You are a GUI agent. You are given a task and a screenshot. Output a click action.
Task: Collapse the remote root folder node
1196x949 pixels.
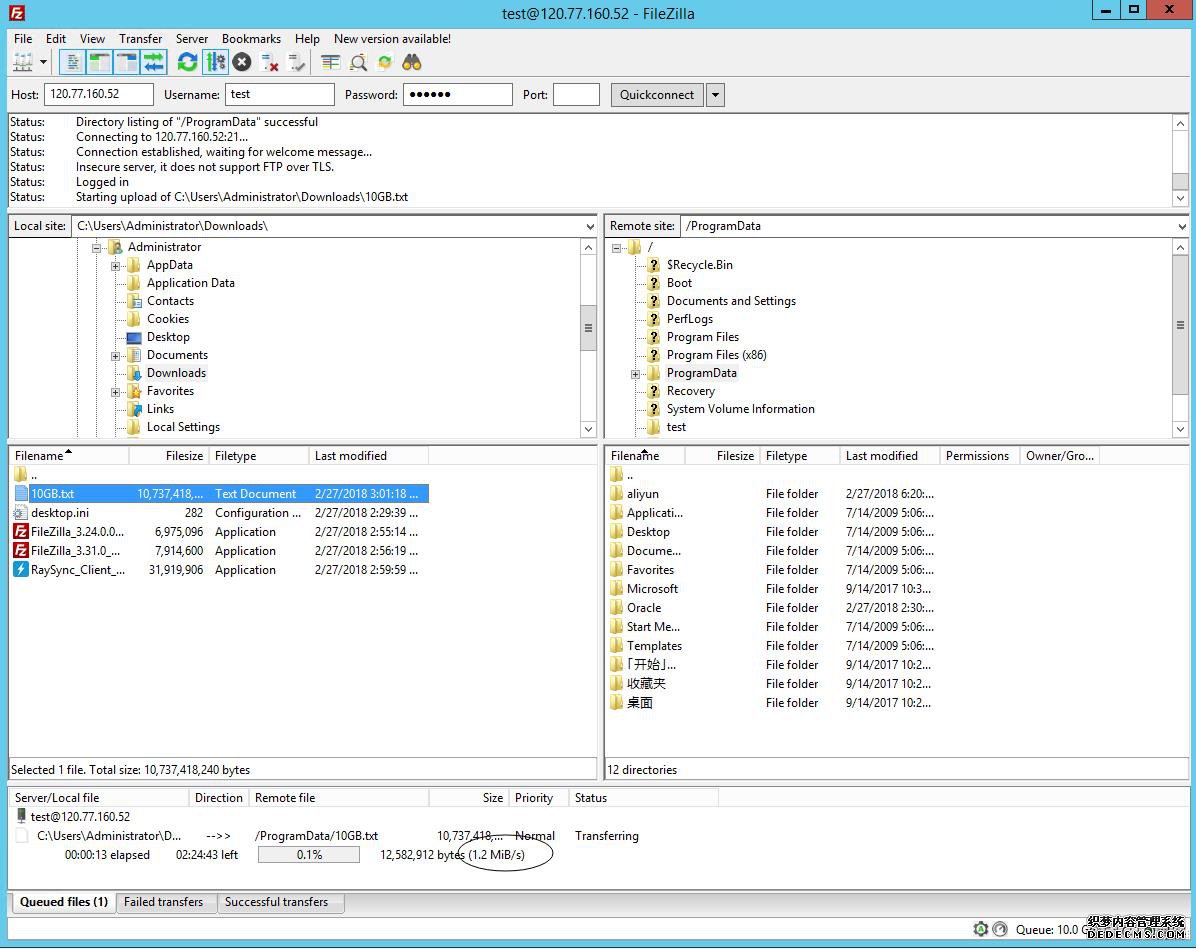coord(616,248)
